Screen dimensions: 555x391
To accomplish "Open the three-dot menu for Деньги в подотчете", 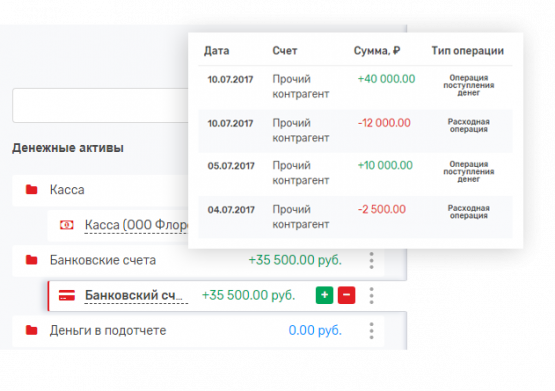I will click(x=371, y=330).
